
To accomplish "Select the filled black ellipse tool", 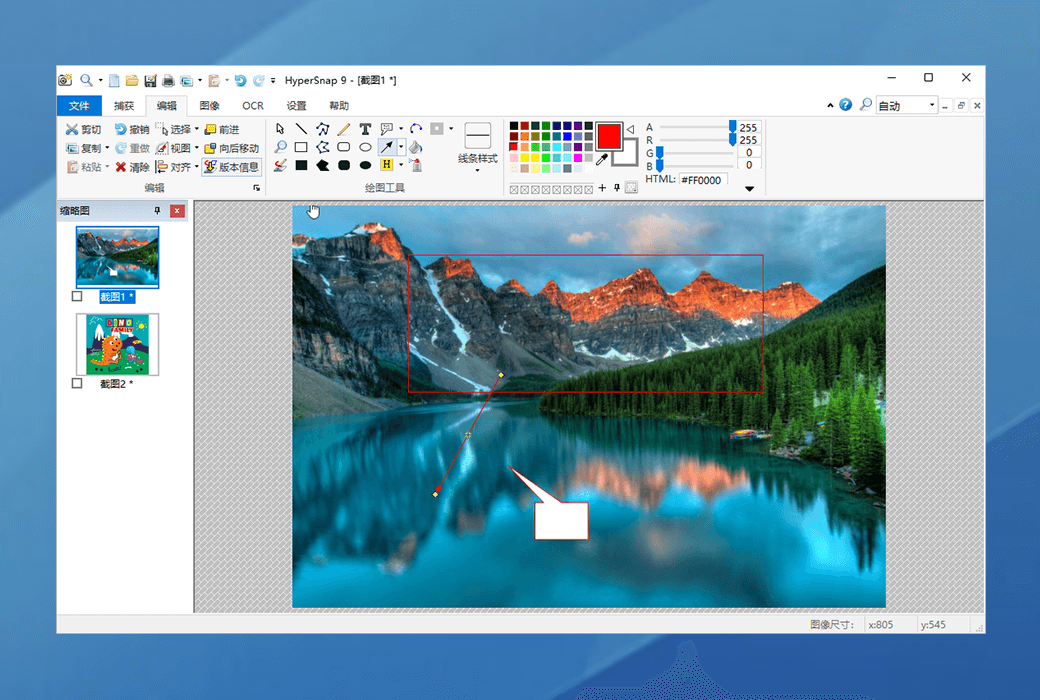I will pos(365,166).
